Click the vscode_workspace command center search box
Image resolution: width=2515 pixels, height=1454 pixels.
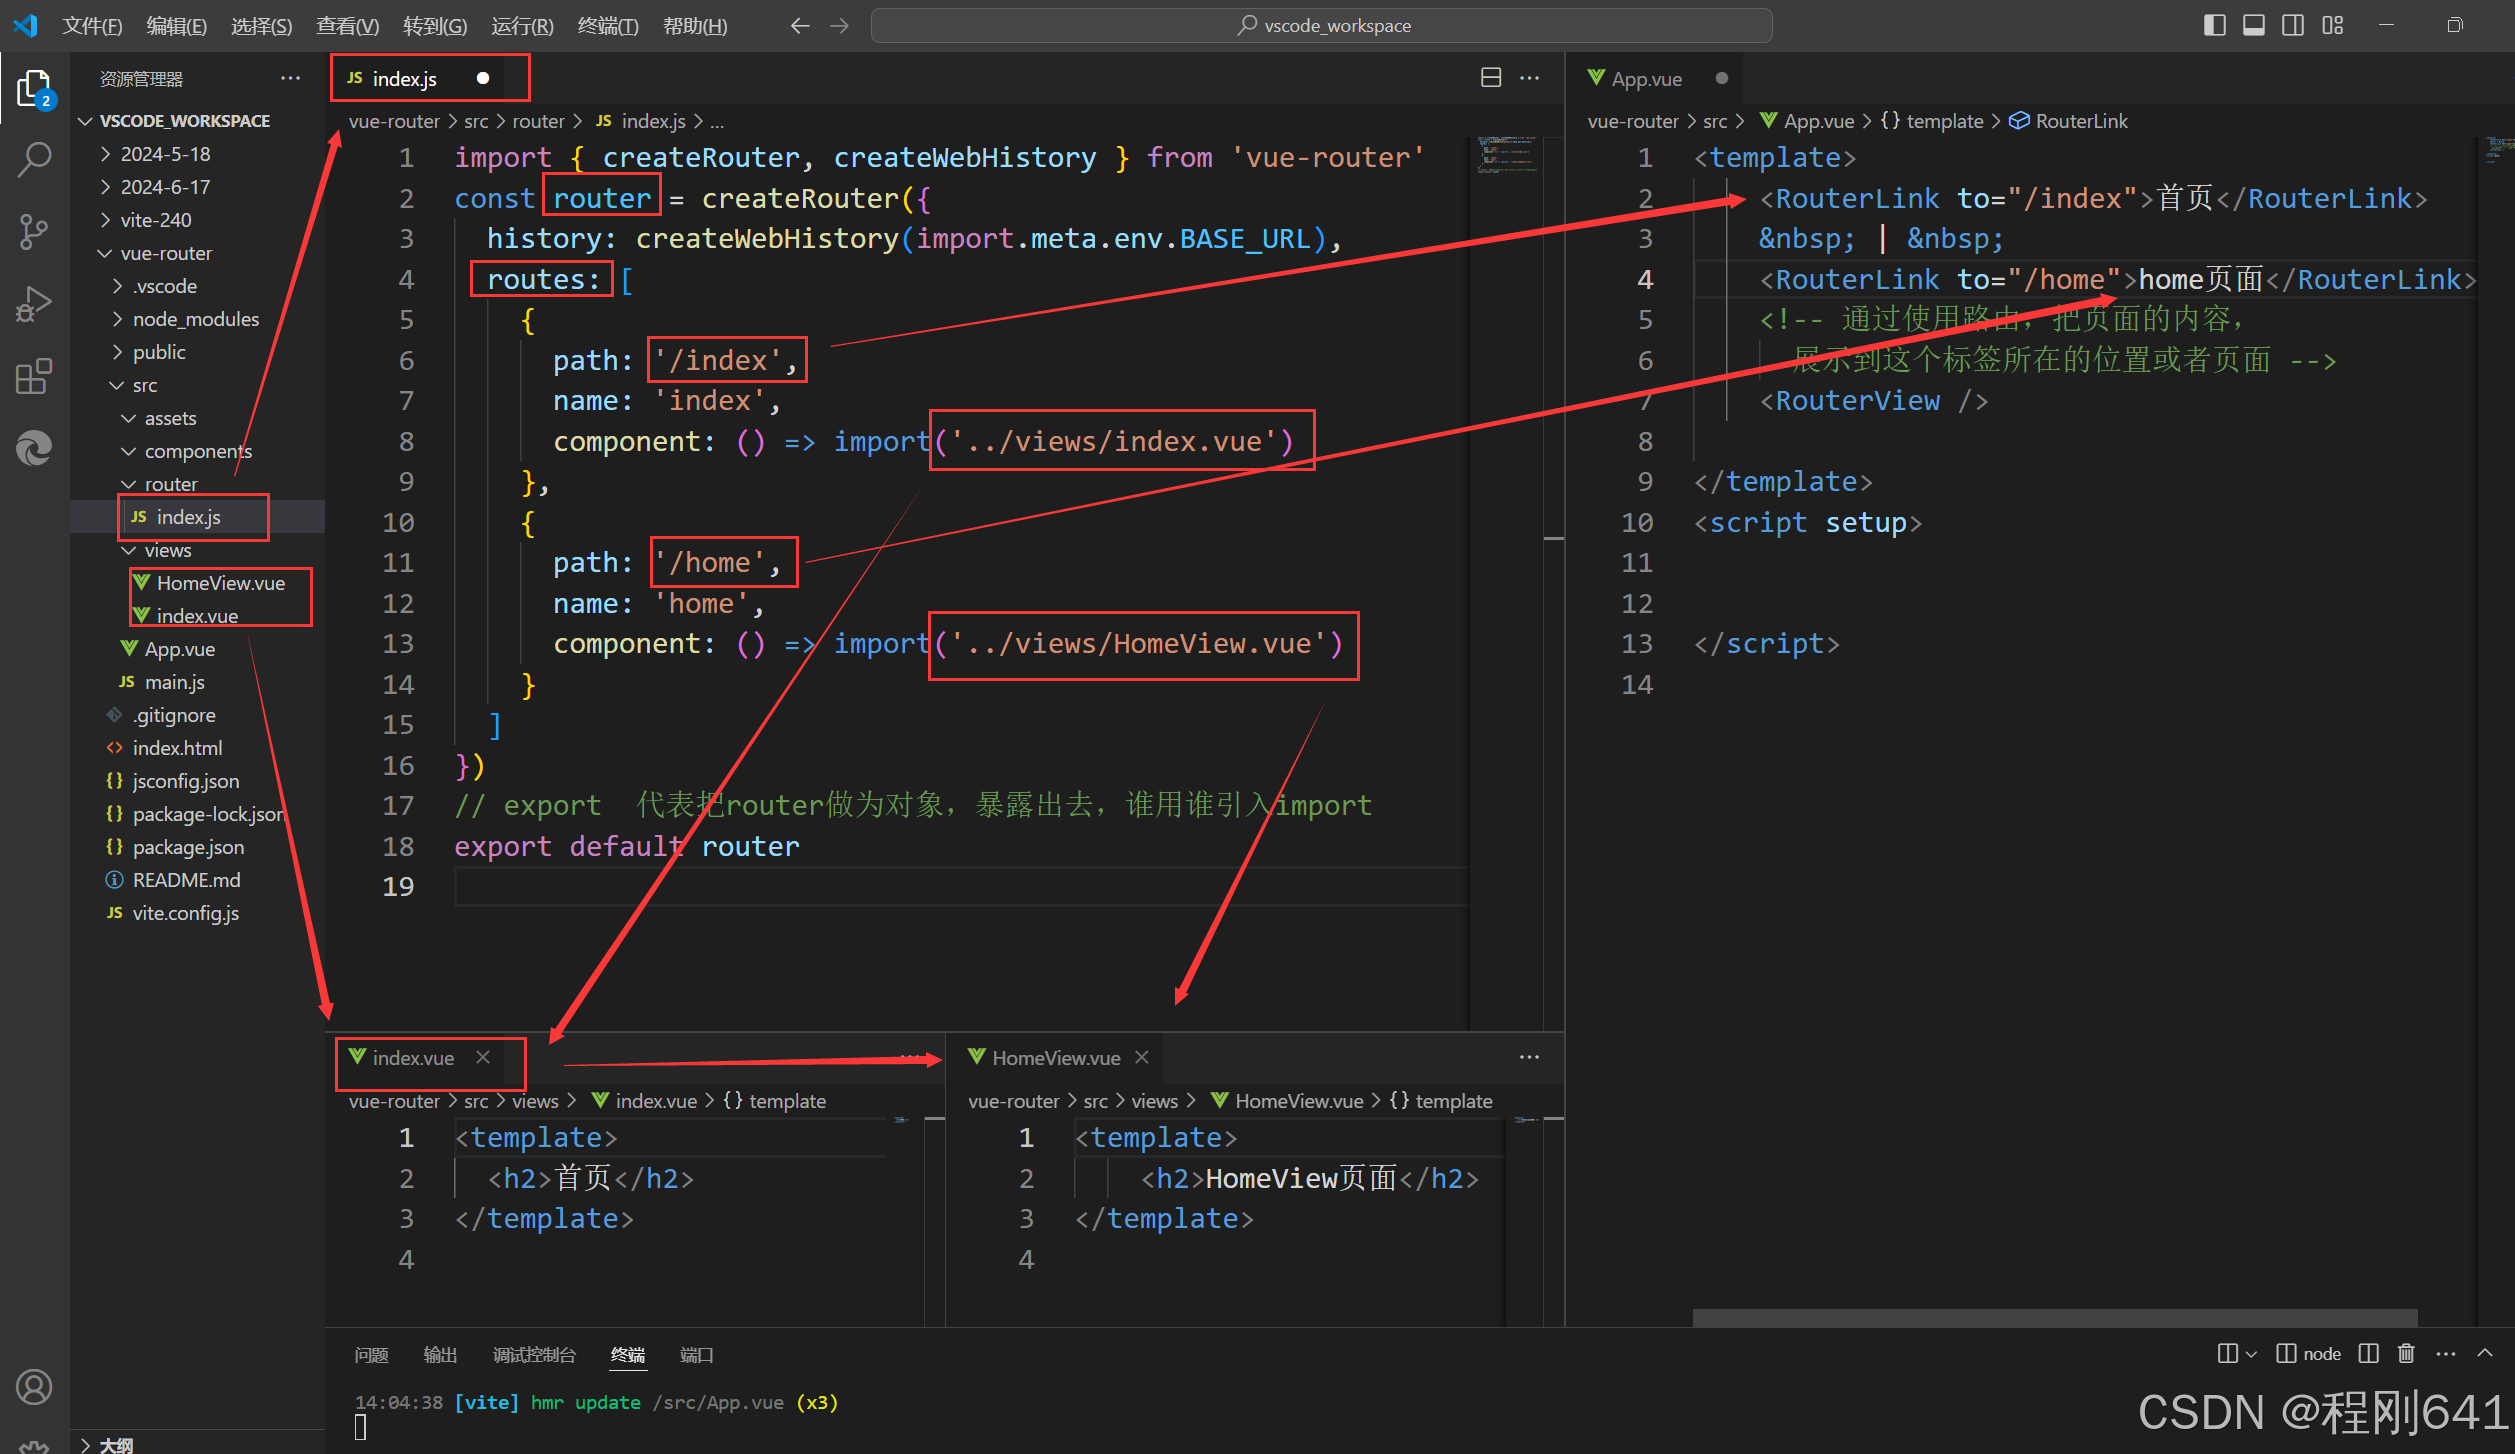(x=1321, y=26)
